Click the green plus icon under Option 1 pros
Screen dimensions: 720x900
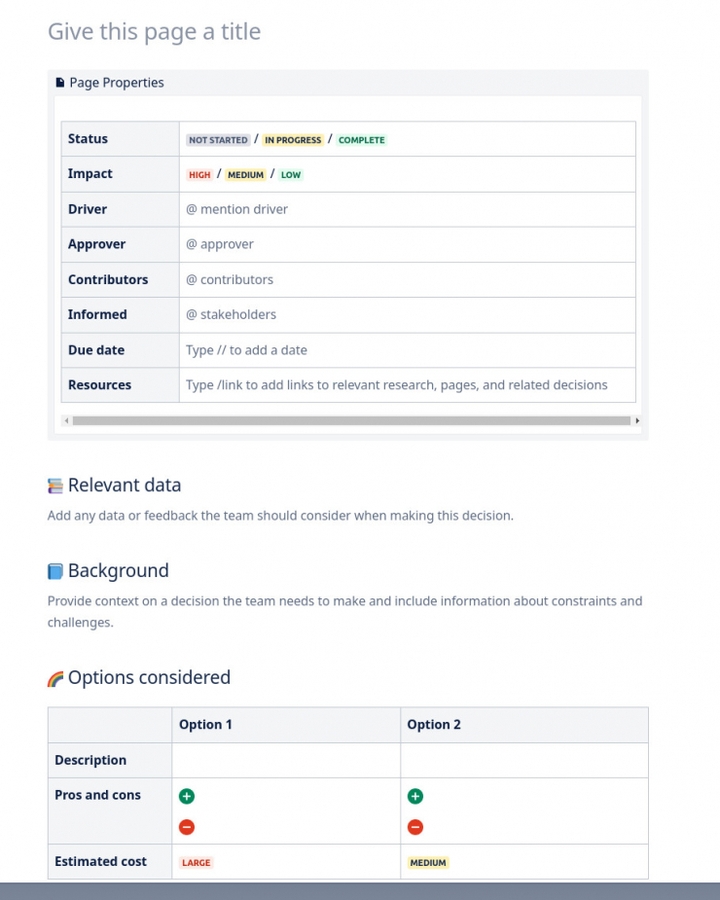(x=186, y=796)
